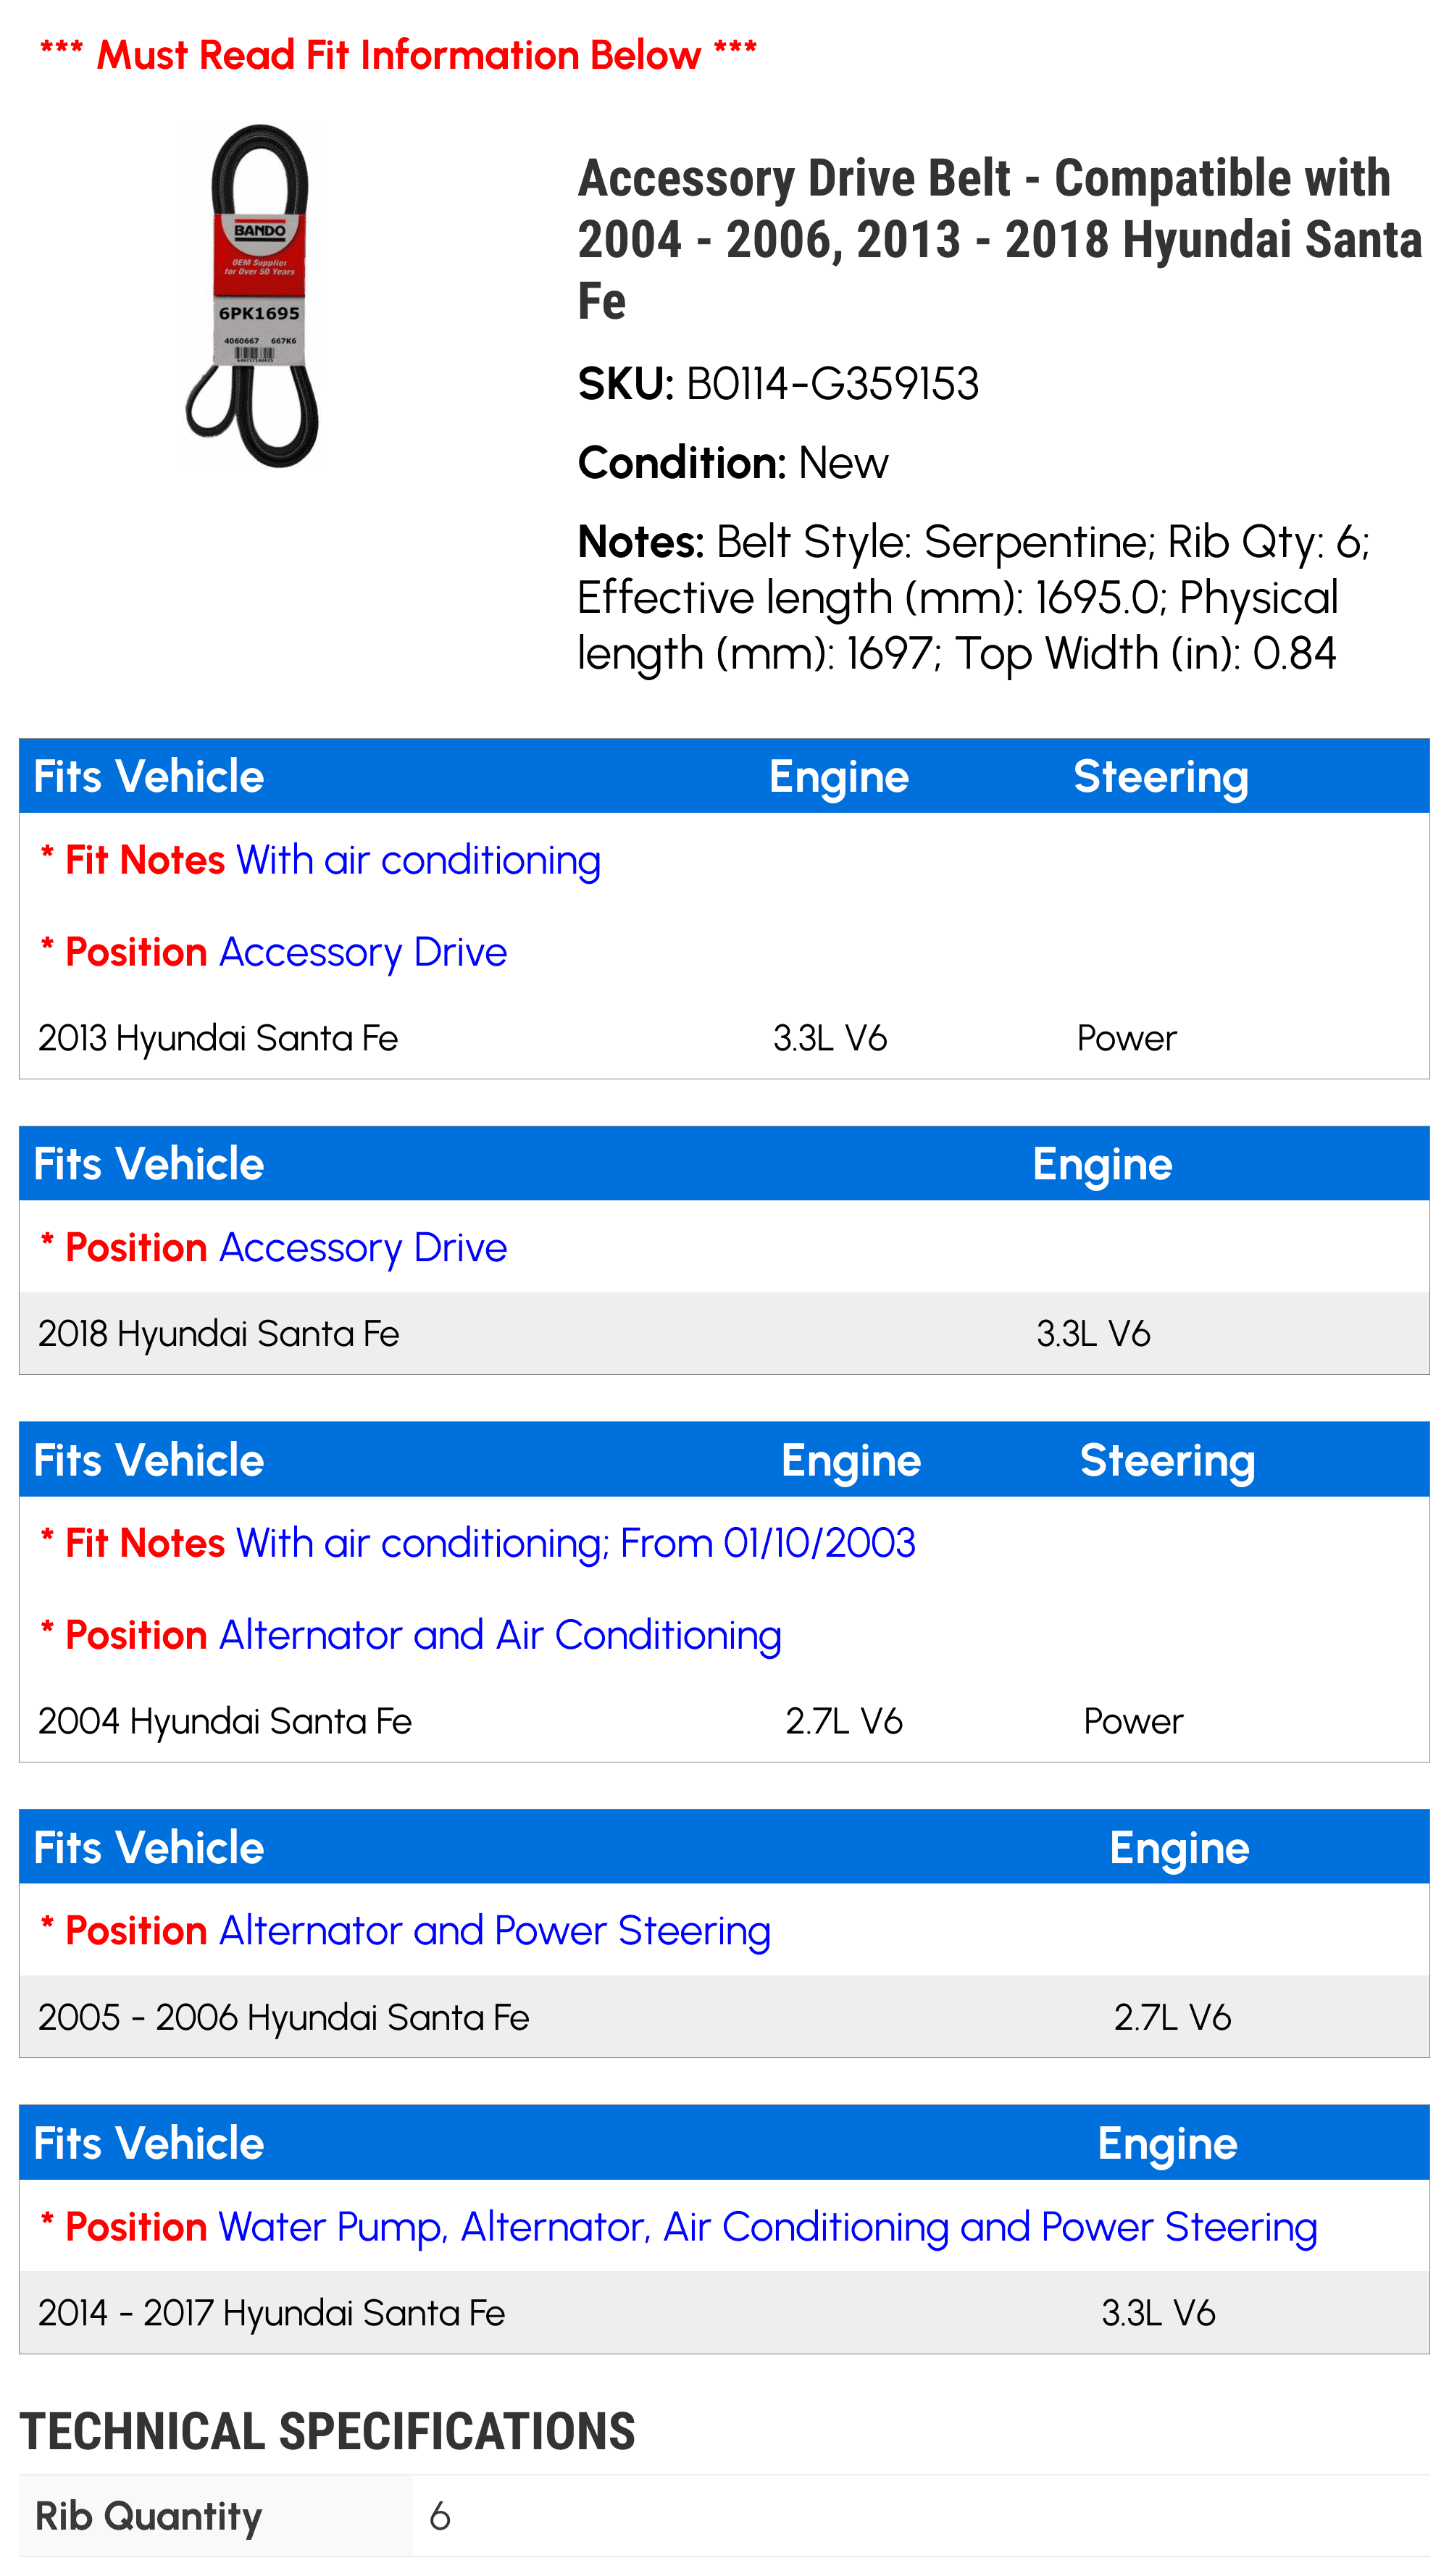The width and height of the screenshot is (1449, 2576).
Task: Select the Alternator and Power Steering position note
Action: point(404,1930)
